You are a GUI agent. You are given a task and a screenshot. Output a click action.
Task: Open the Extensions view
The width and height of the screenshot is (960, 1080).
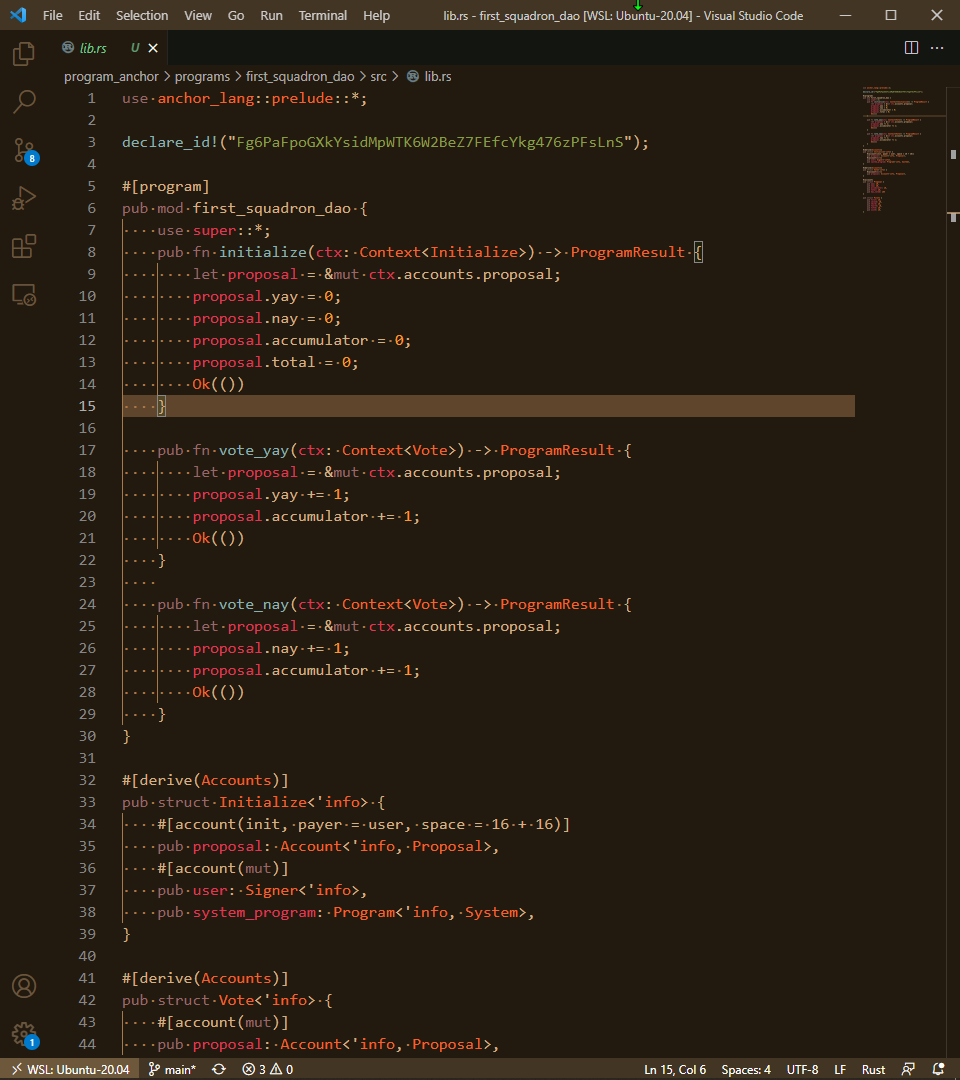point(24,247)
